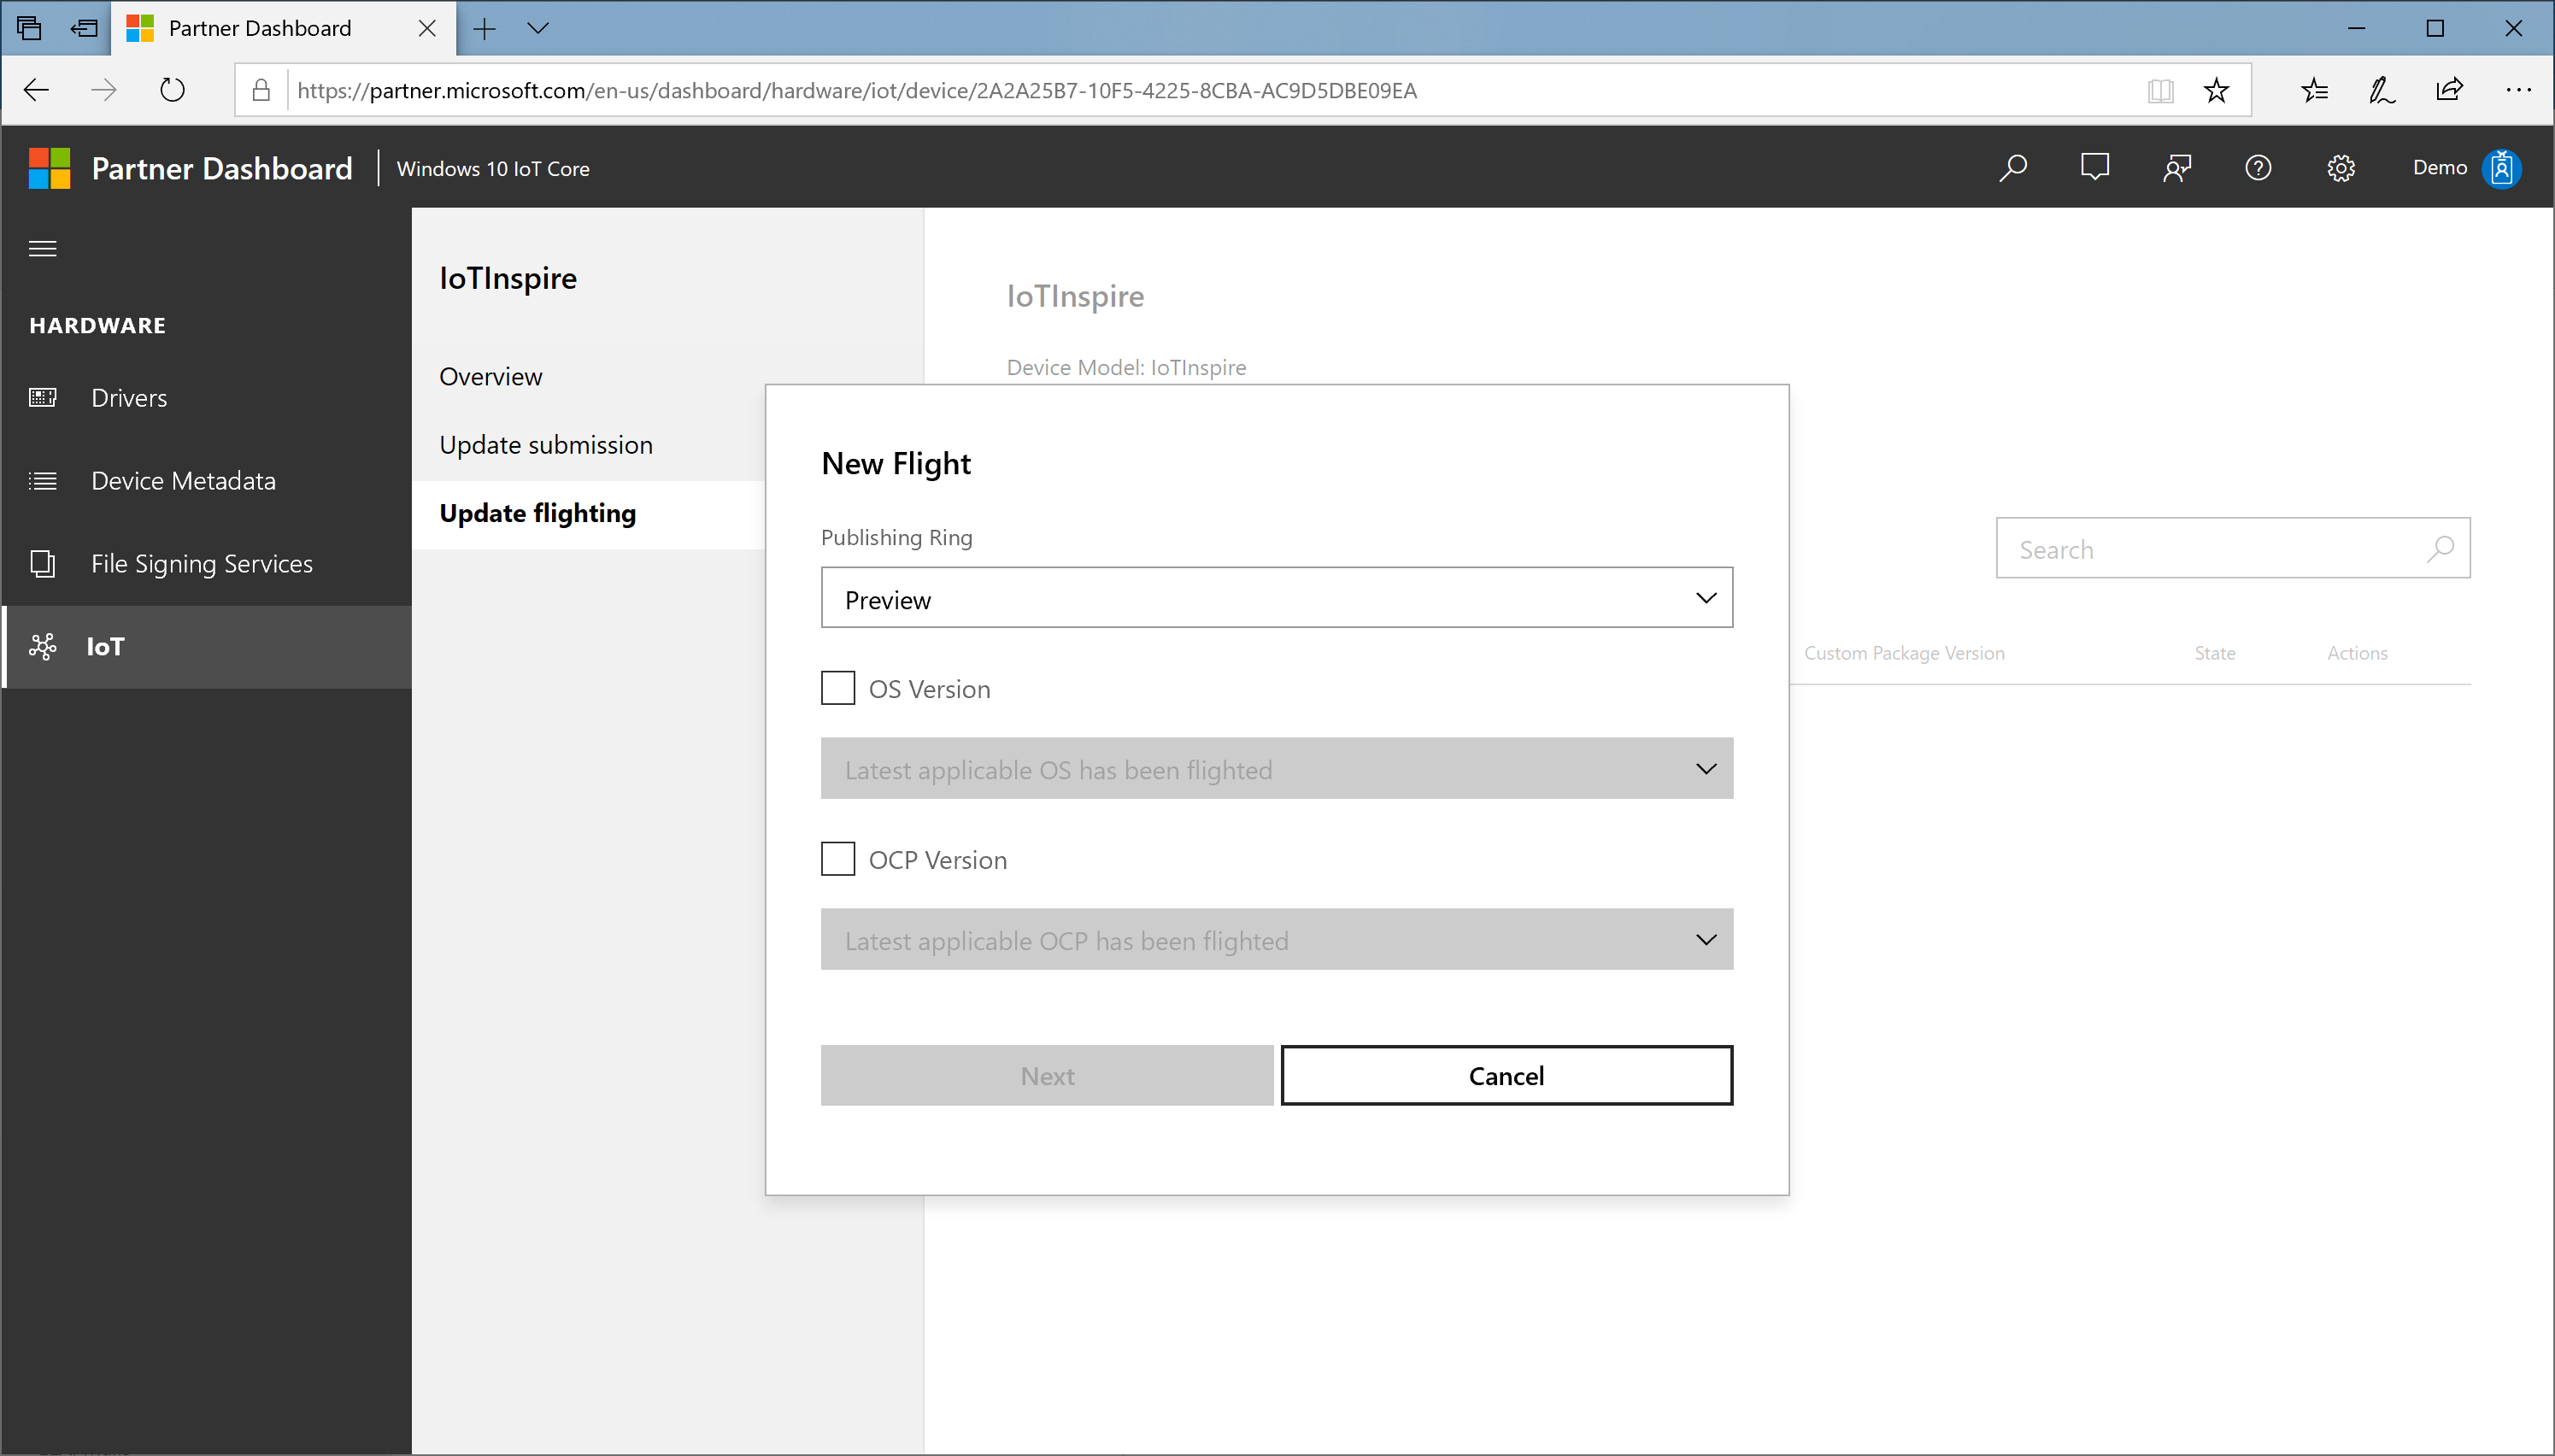
Task: Navigate to Update submission section
Action: click(x=546, y=443)
